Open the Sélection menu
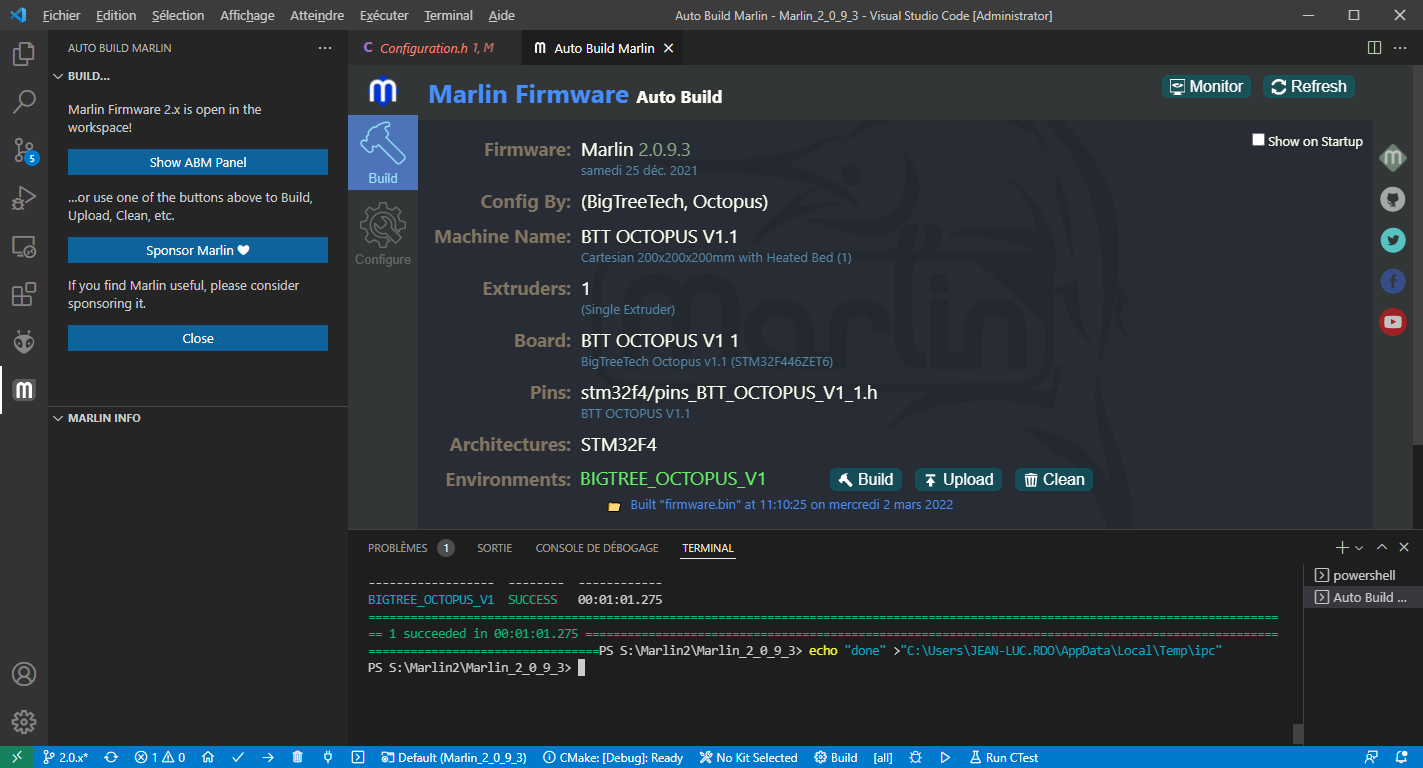The image size is (1423, 768). click(178, 16)
